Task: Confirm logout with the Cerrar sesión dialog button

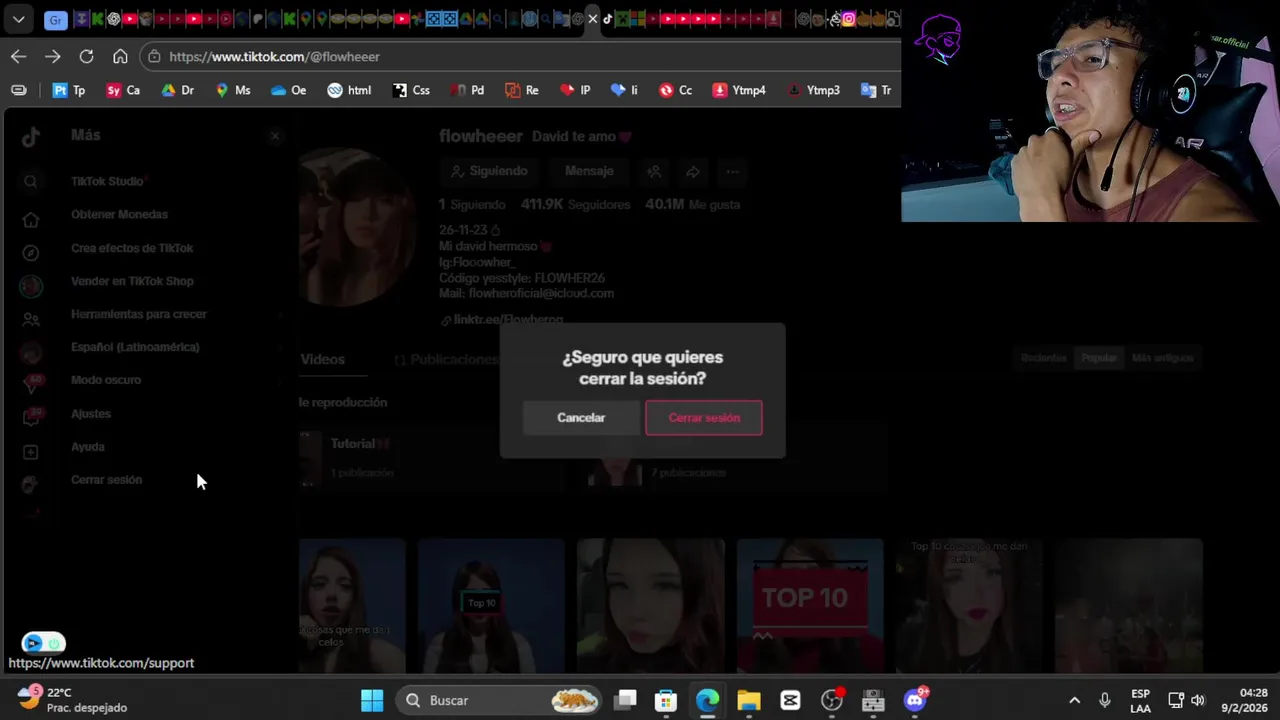Action: pyautogui.click(x=703, y=418)
